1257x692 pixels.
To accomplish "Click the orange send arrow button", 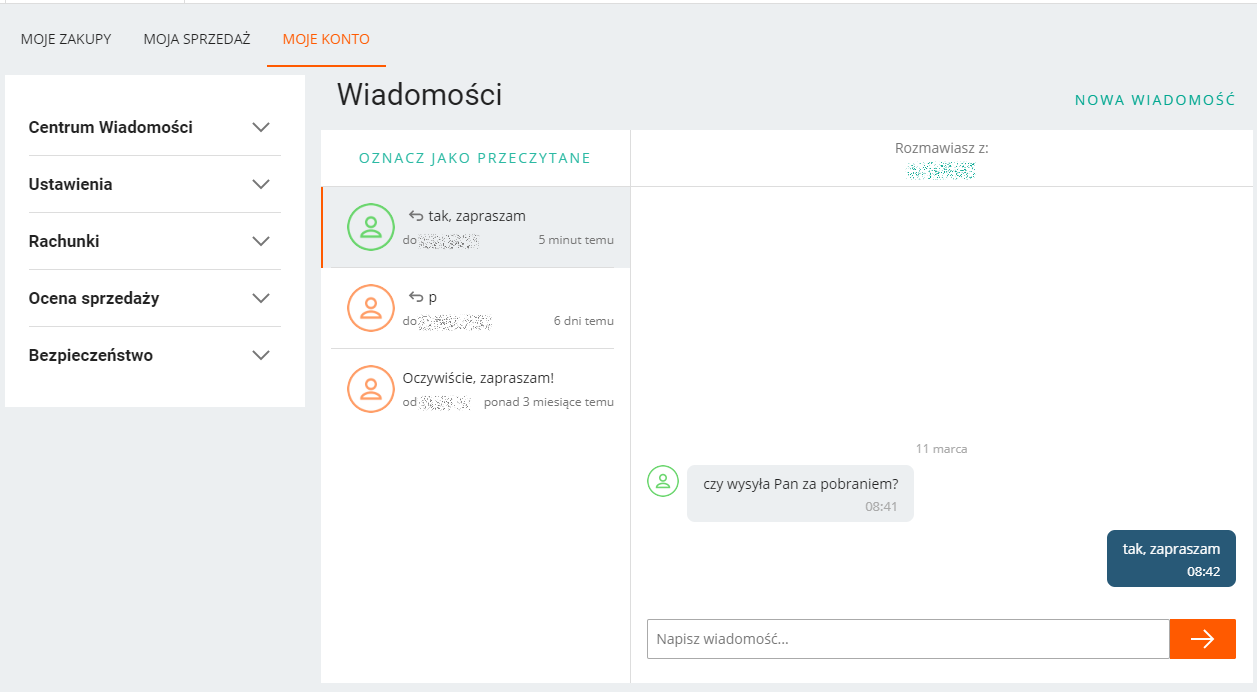I will pos(1202,639).
